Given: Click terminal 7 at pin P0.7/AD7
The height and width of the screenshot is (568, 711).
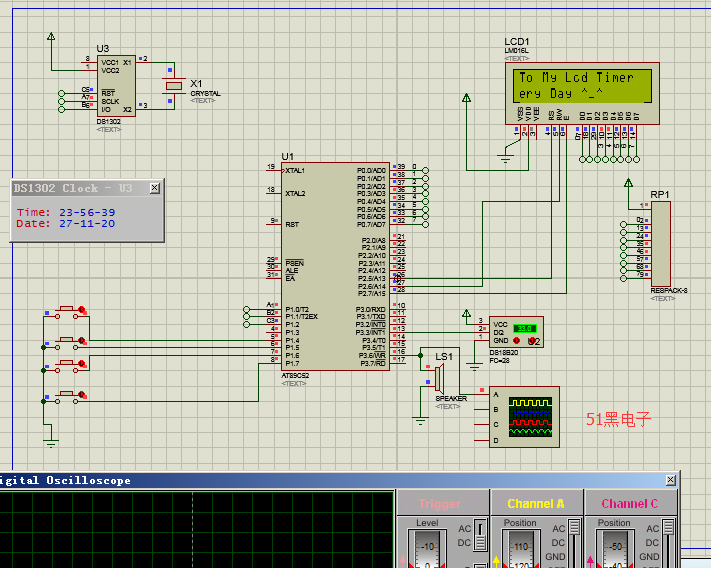Looking at the screenshot, I should [425, 224].
